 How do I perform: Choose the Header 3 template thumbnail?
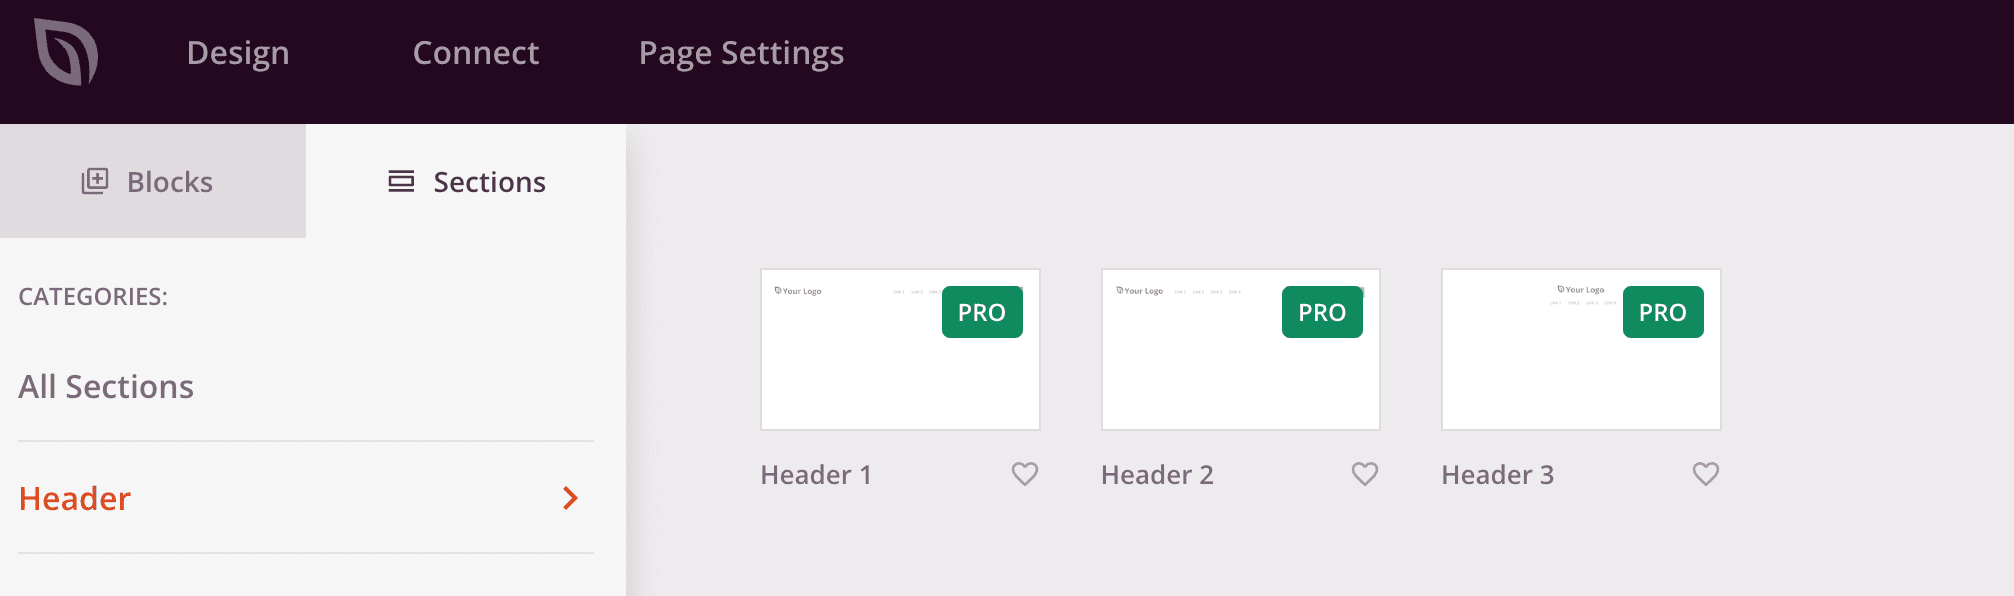(1581, 349)
